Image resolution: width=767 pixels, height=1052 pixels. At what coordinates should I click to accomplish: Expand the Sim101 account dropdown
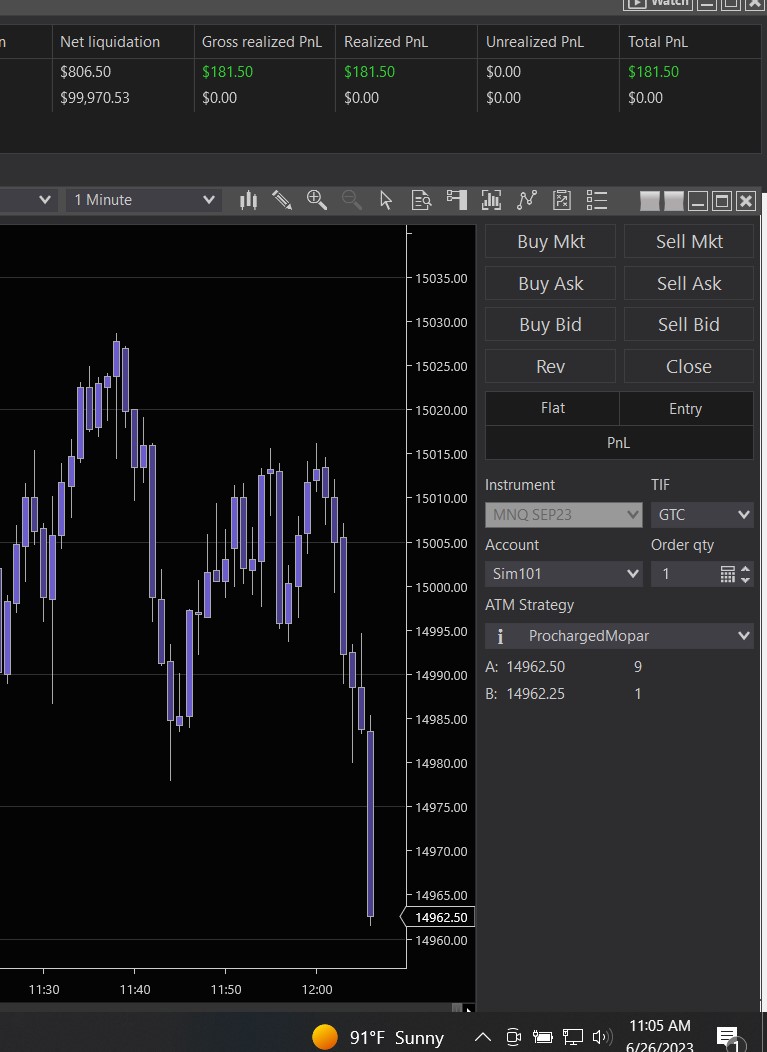pyautogui.click(x=563, y=574)
